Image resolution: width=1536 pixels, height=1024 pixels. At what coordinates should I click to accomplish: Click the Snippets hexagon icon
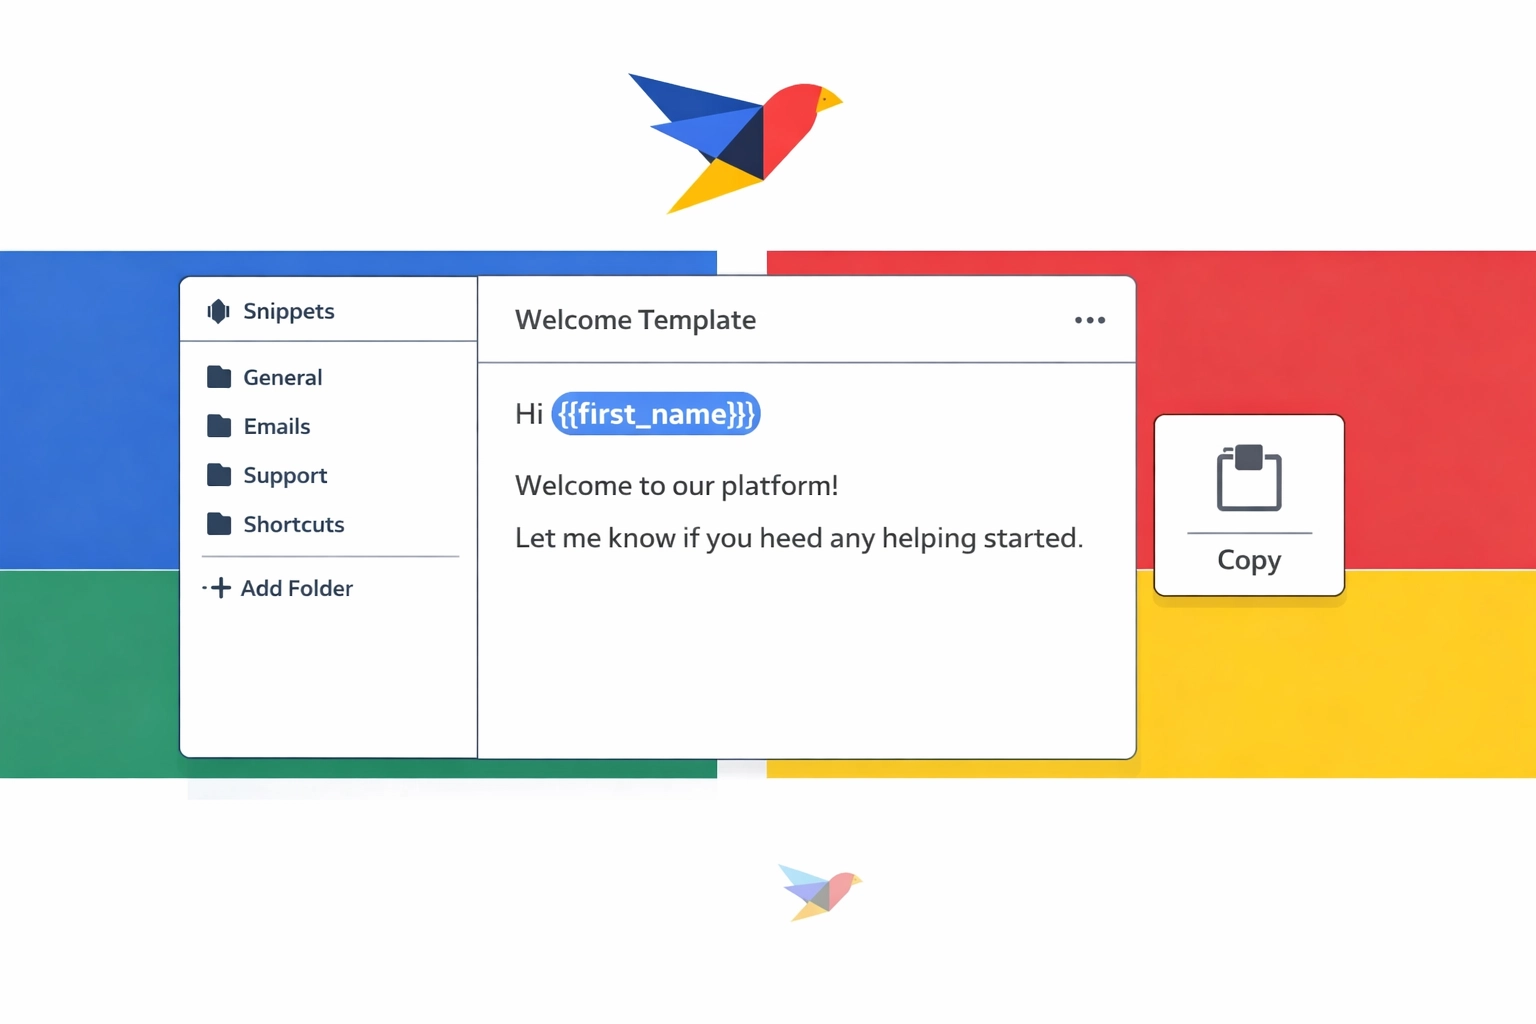[218, 311]
